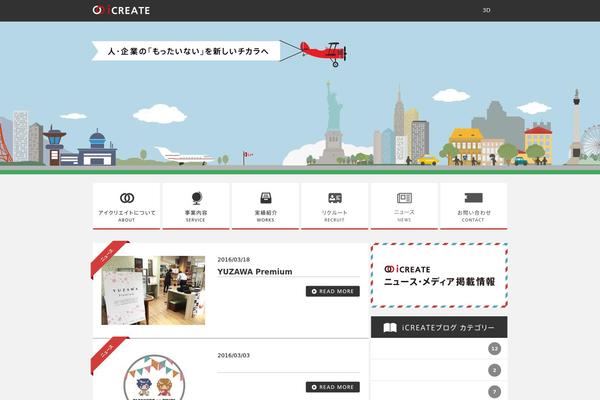Select blog category with count 7
The height and width of the screenshot is (400, 600).
click(x=439, y=391)
